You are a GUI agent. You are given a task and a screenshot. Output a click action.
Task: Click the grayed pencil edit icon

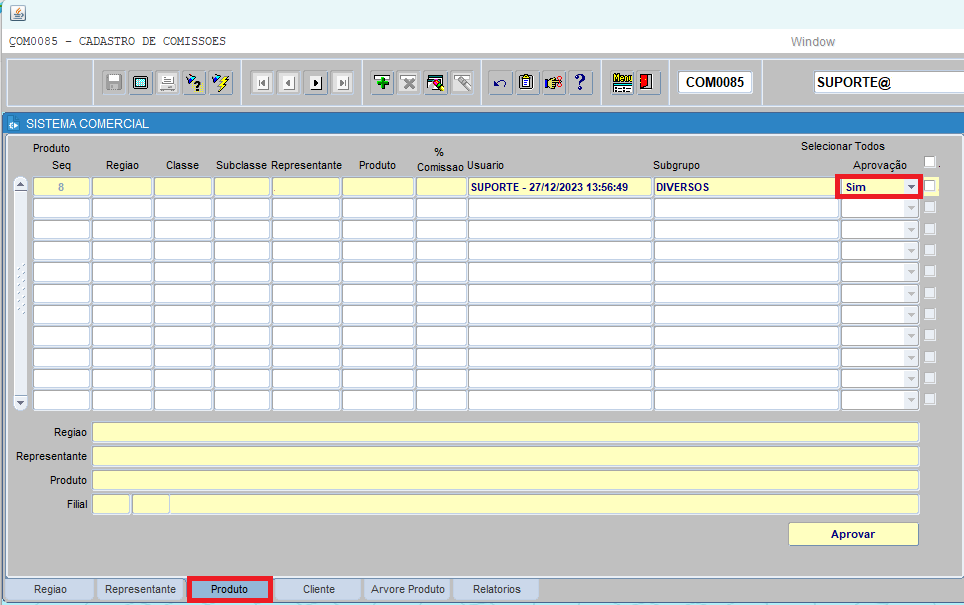pyautogui.click(x=462, y=82)
